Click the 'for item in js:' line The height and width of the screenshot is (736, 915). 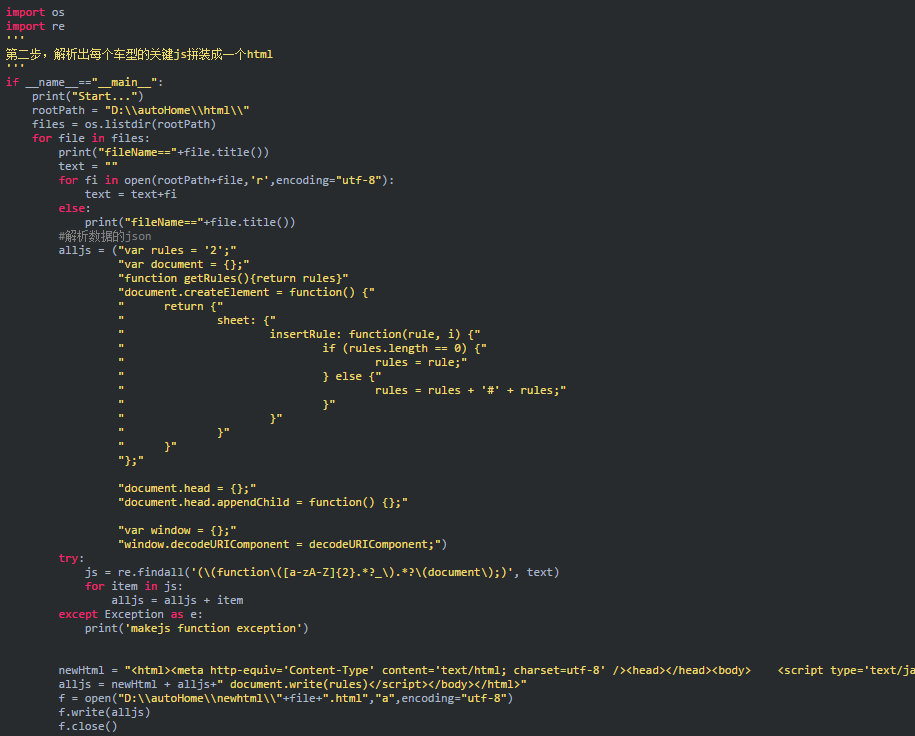click(x=134, y=587)
